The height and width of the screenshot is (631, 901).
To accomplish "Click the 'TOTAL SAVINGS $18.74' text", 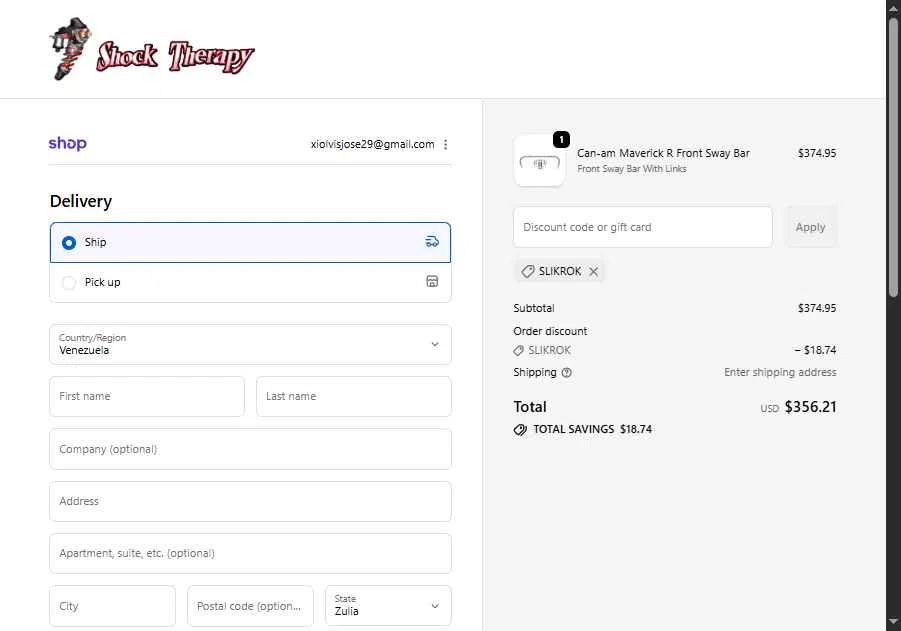I will coord(592,429).
